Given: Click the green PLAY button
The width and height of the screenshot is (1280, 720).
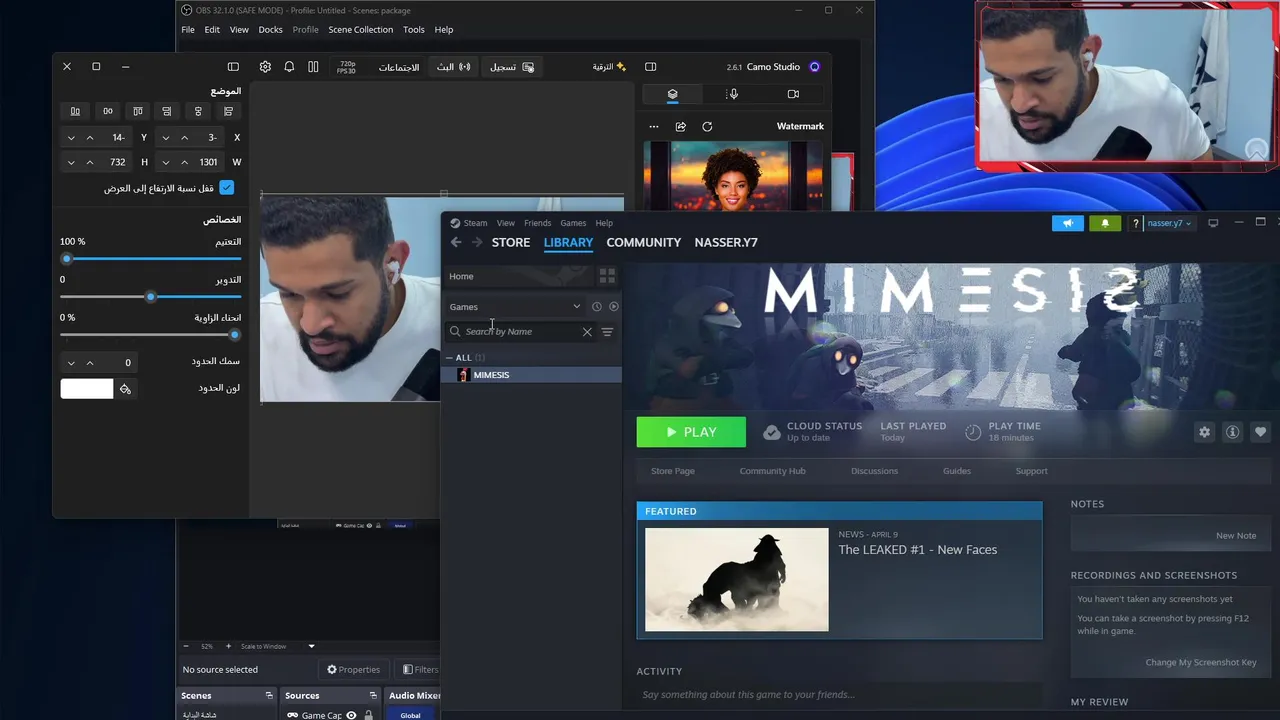Looking at the screenshot, I should click(691, 432).
